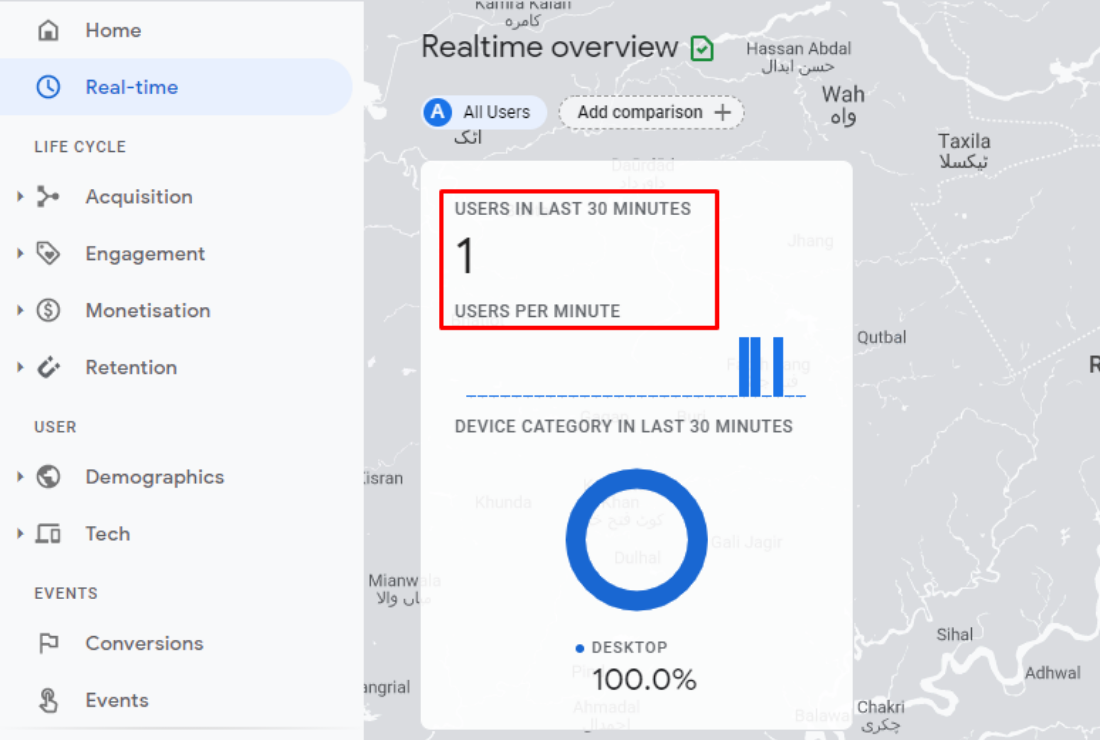Open the Demographics reports label

(155, 477)
